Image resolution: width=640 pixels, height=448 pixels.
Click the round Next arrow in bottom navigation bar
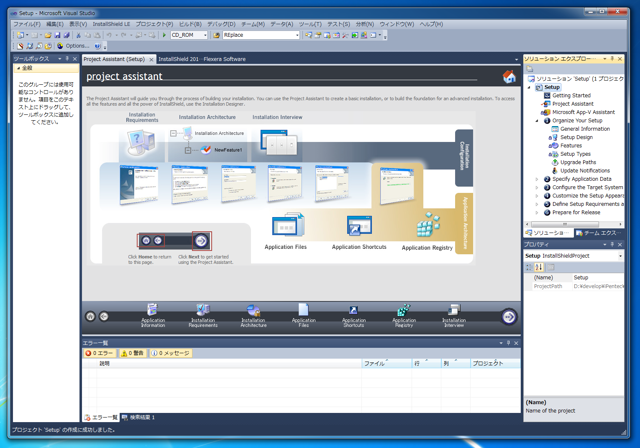pyautogui.click(x=509, y=317)
